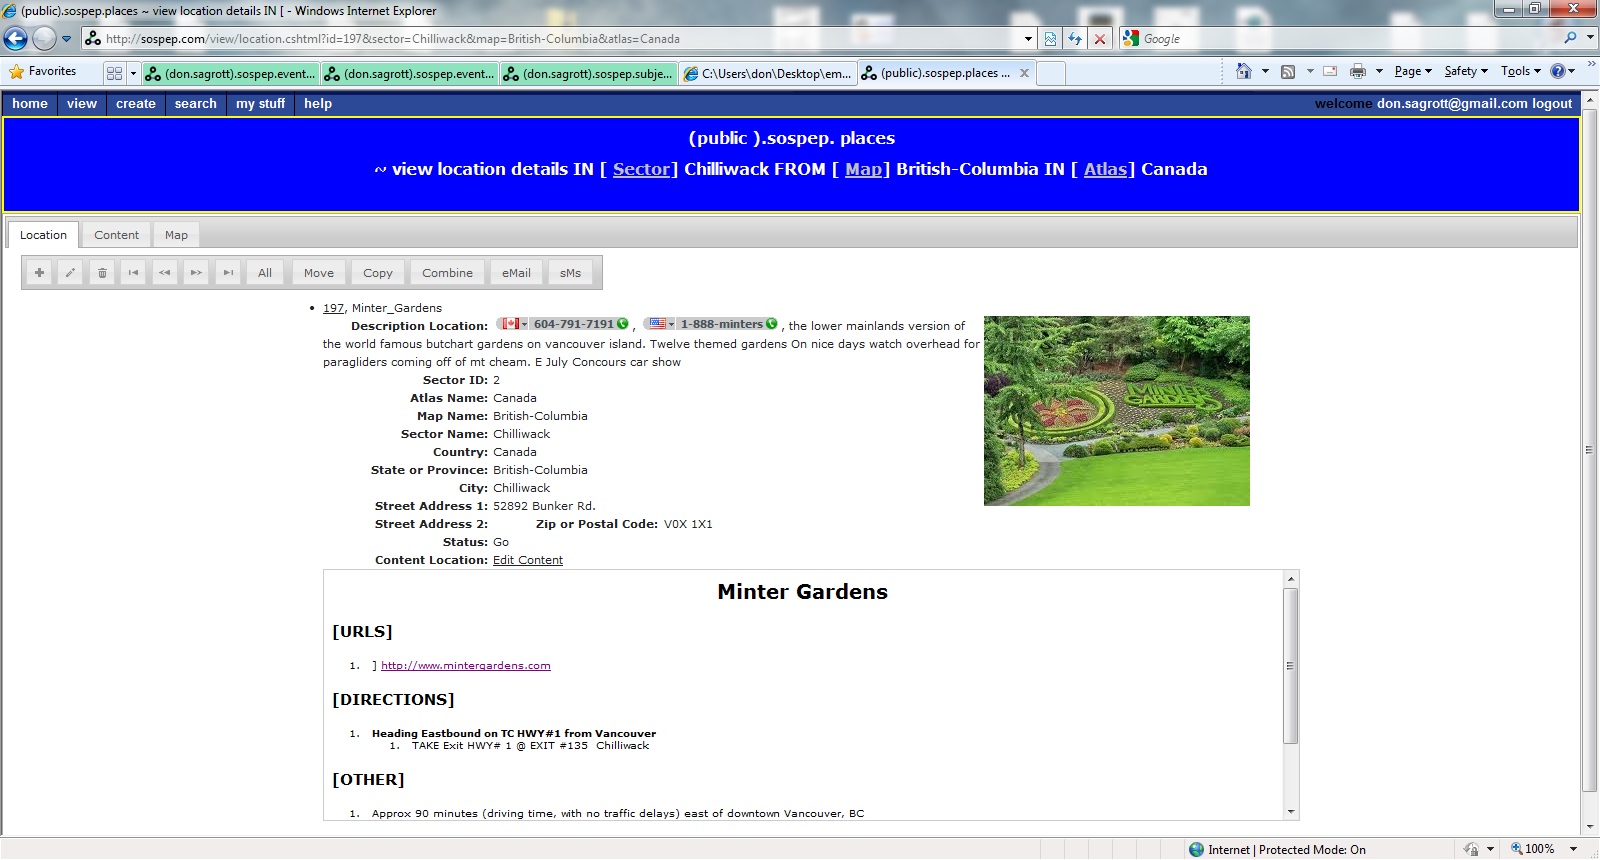Open the search menu item
This screenshot has width=1600, height=860.
196,103
